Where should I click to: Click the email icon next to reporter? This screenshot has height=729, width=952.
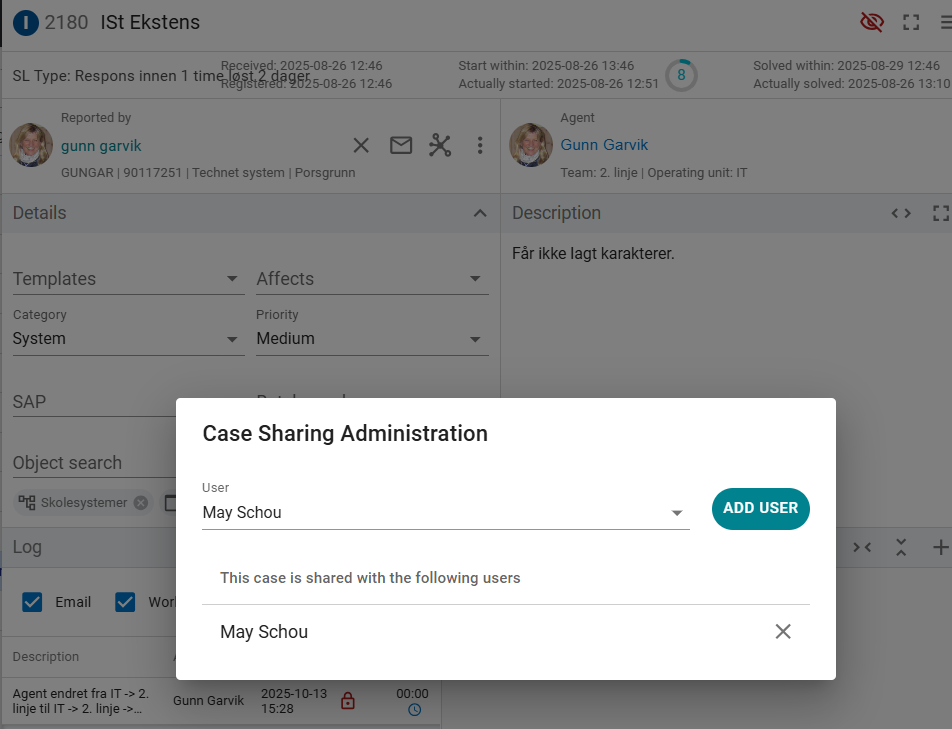pyautogui.click(x=401, y=146)
